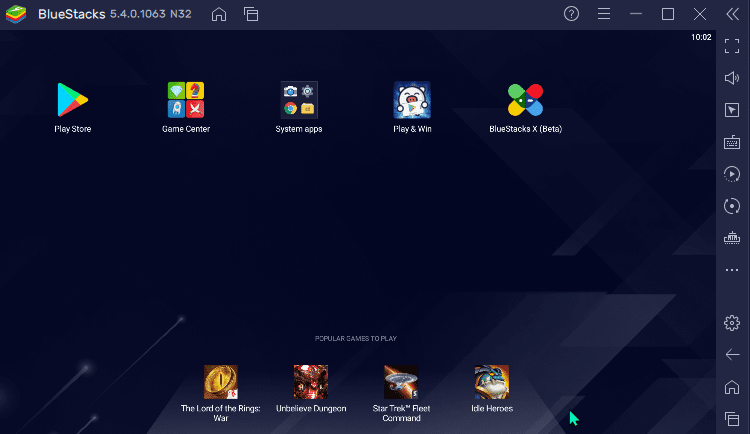
Task: Click the Android back arrow
Action: coord(732,355)
